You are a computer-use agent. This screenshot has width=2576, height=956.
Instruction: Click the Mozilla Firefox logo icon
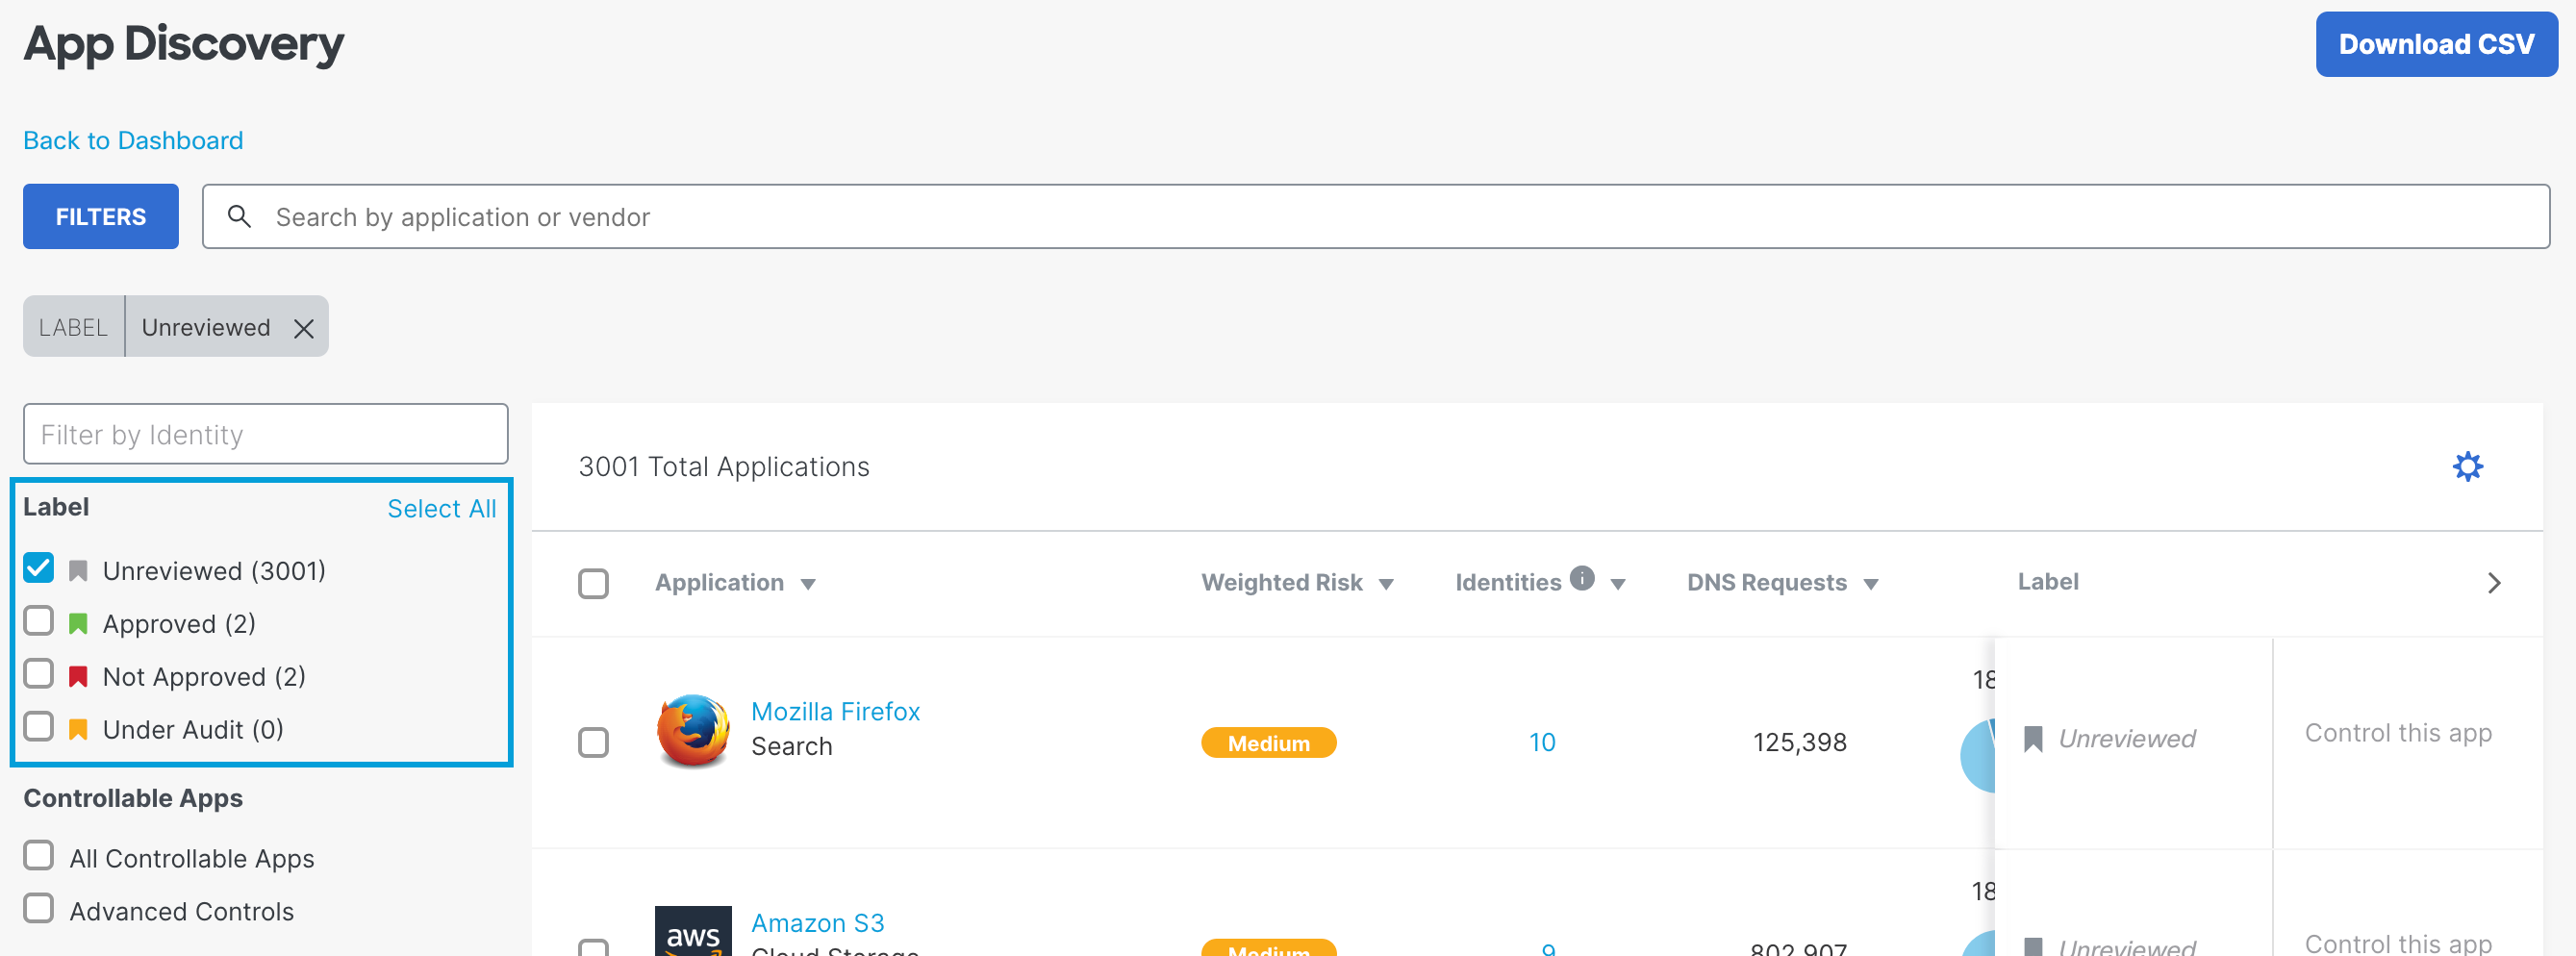click(693, 731)
